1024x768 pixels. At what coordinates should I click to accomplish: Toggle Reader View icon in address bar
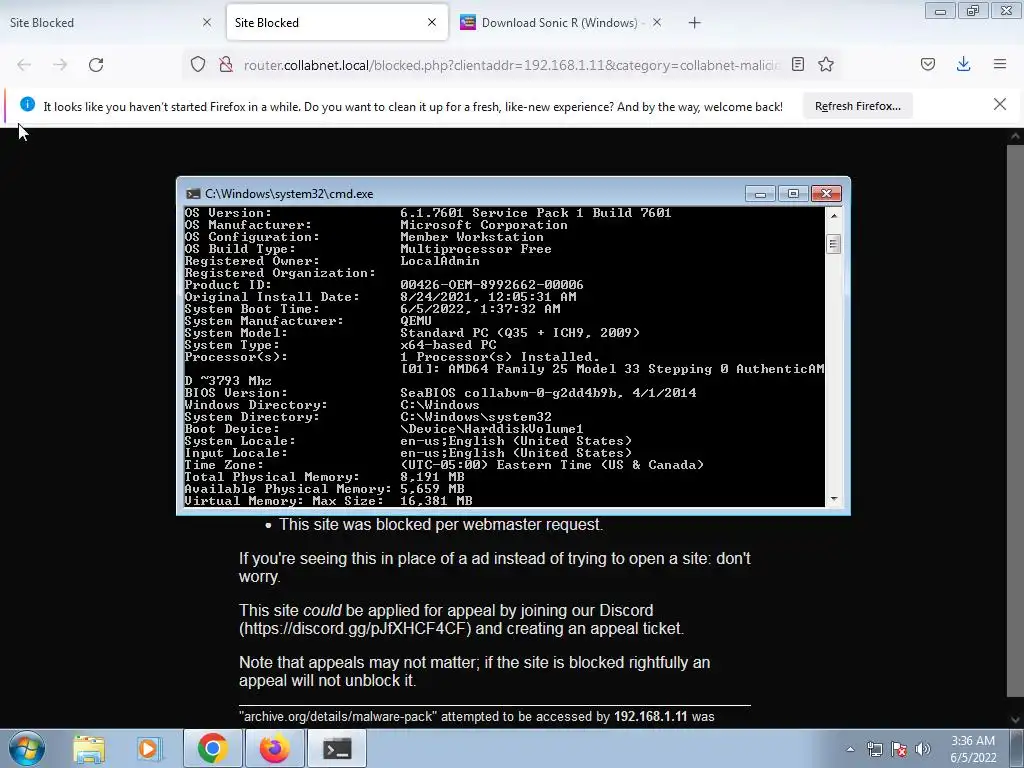click(797, 64)
